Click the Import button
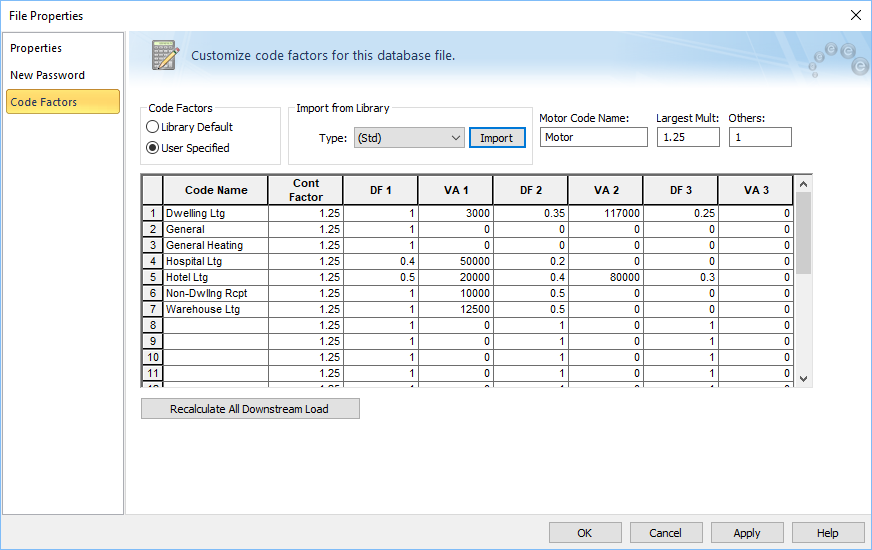872x550 pixels. coord(497,138)
